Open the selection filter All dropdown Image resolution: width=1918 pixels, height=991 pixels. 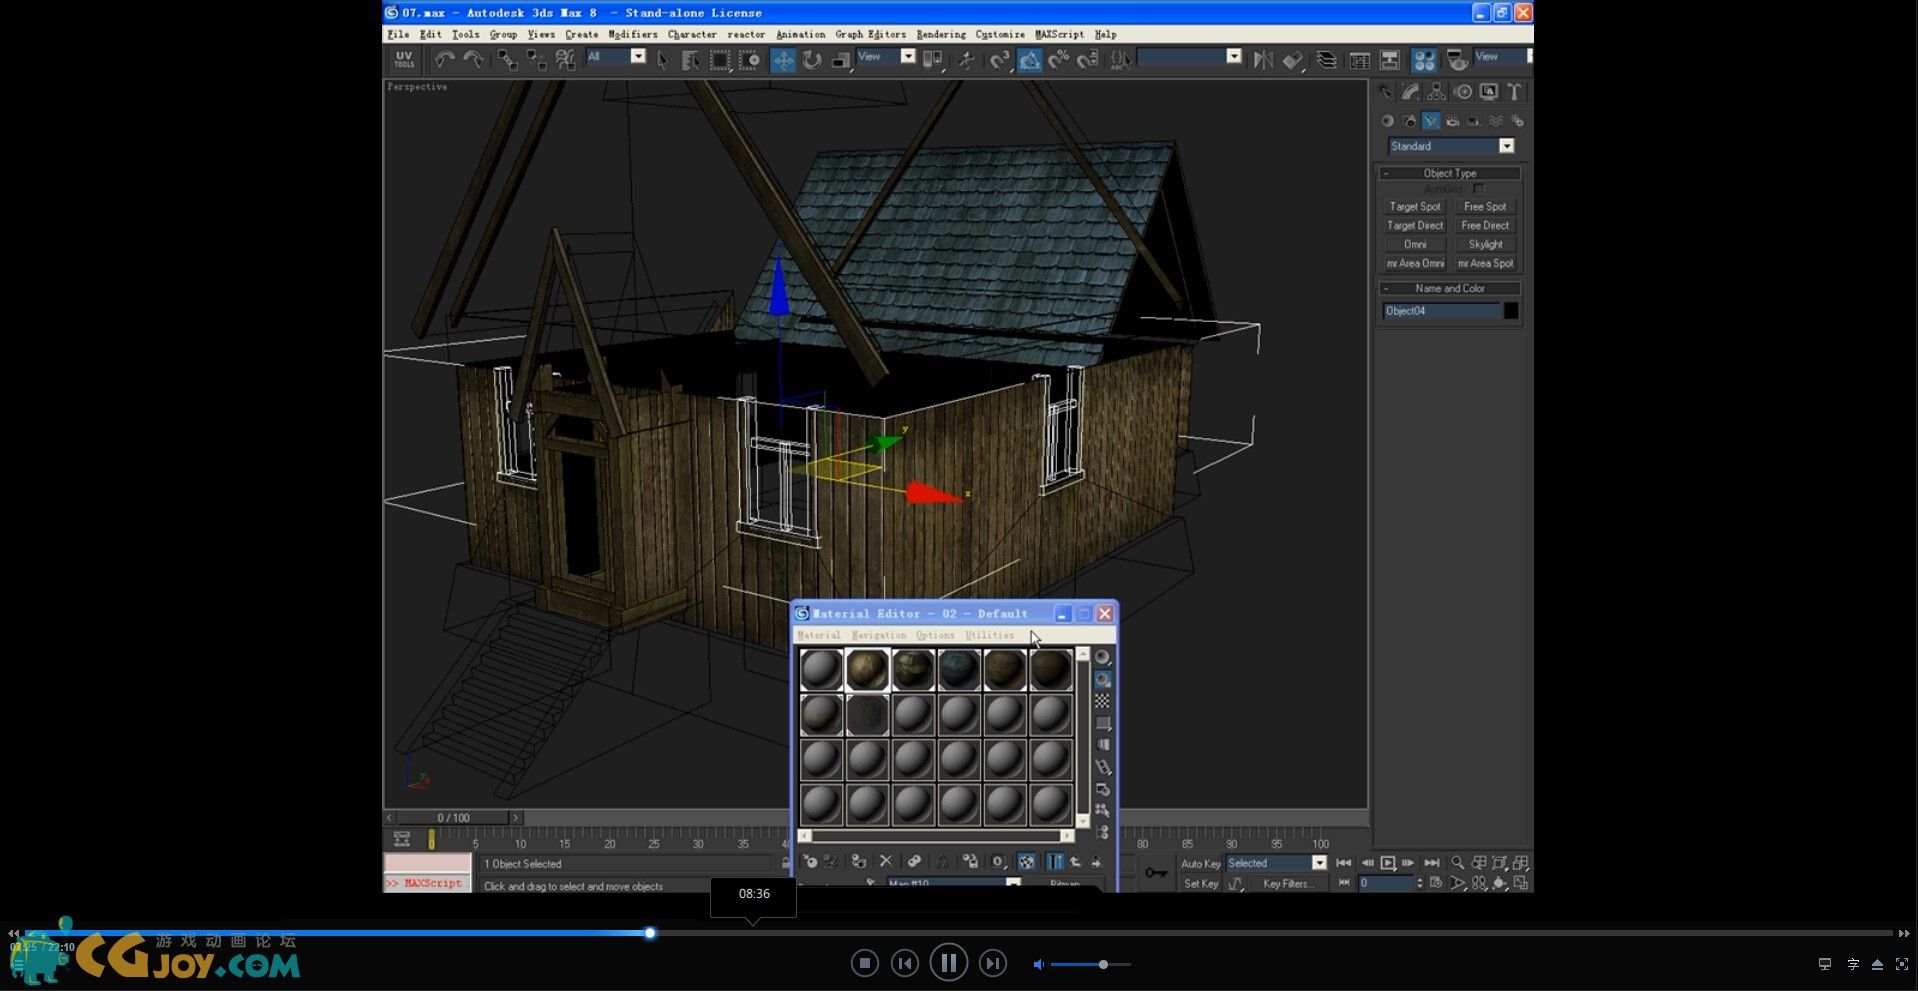616,56
